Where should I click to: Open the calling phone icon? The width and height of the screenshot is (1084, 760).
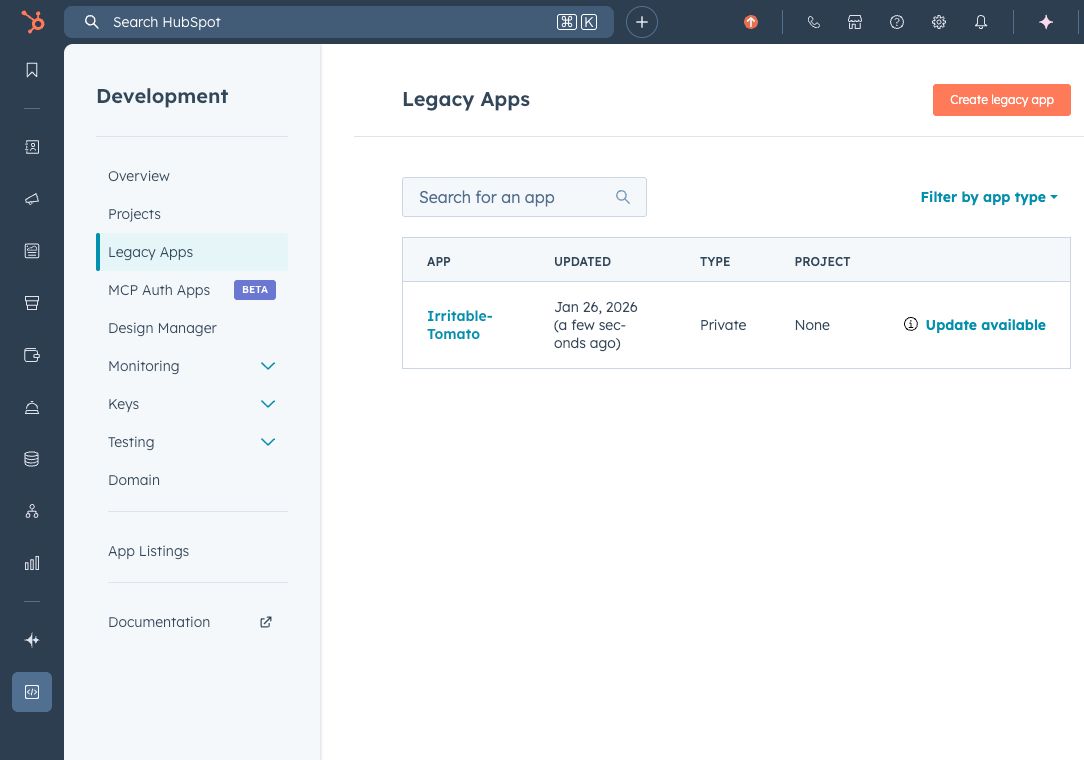tap(813, 22)
